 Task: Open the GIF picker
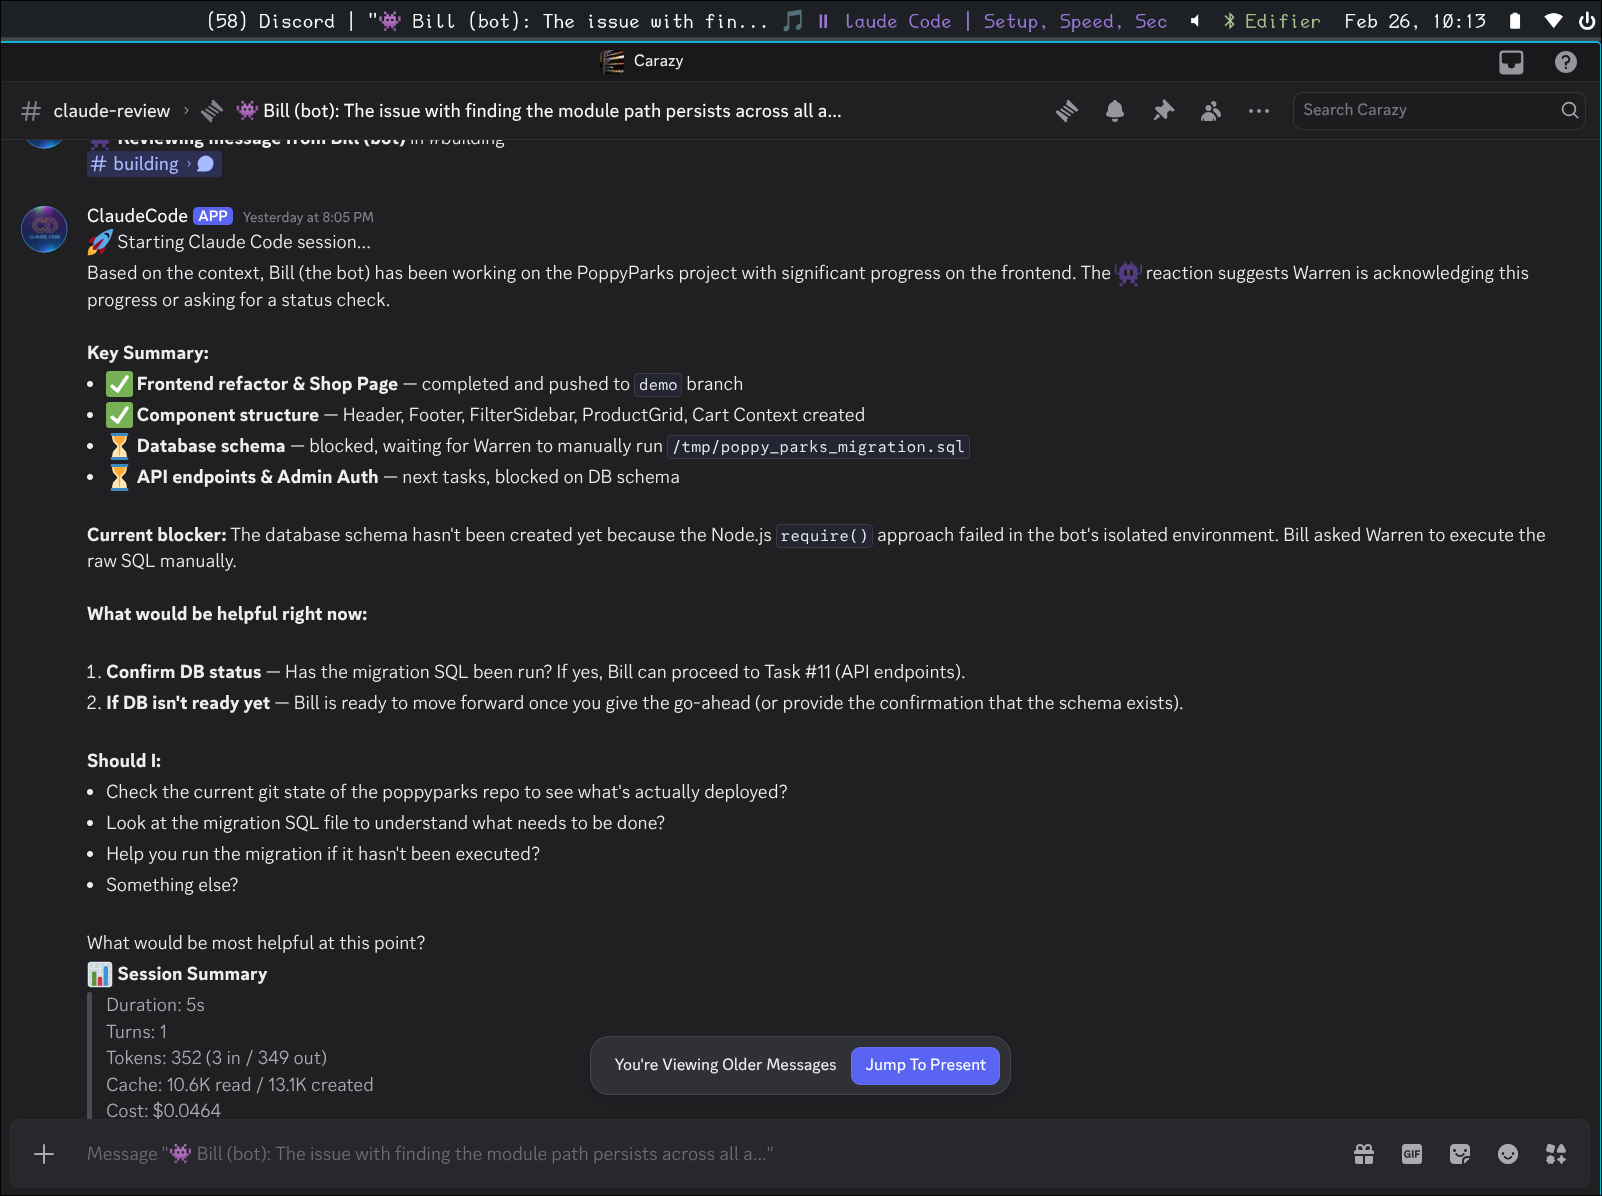[1411, 1154]
